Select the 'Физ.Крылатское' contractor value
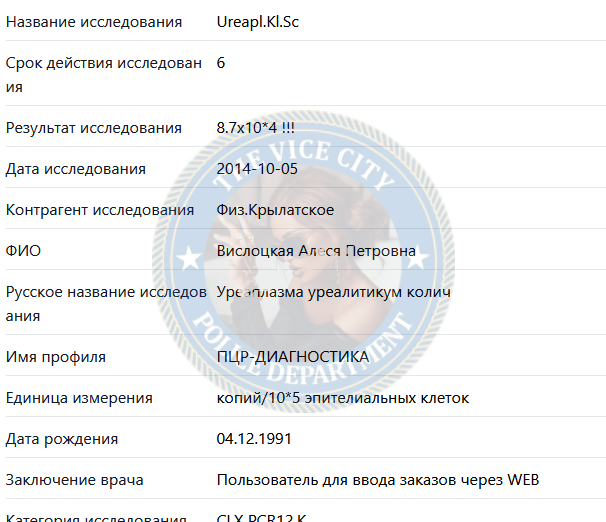The height and width of the screenshot is (522, 606). 275,210
